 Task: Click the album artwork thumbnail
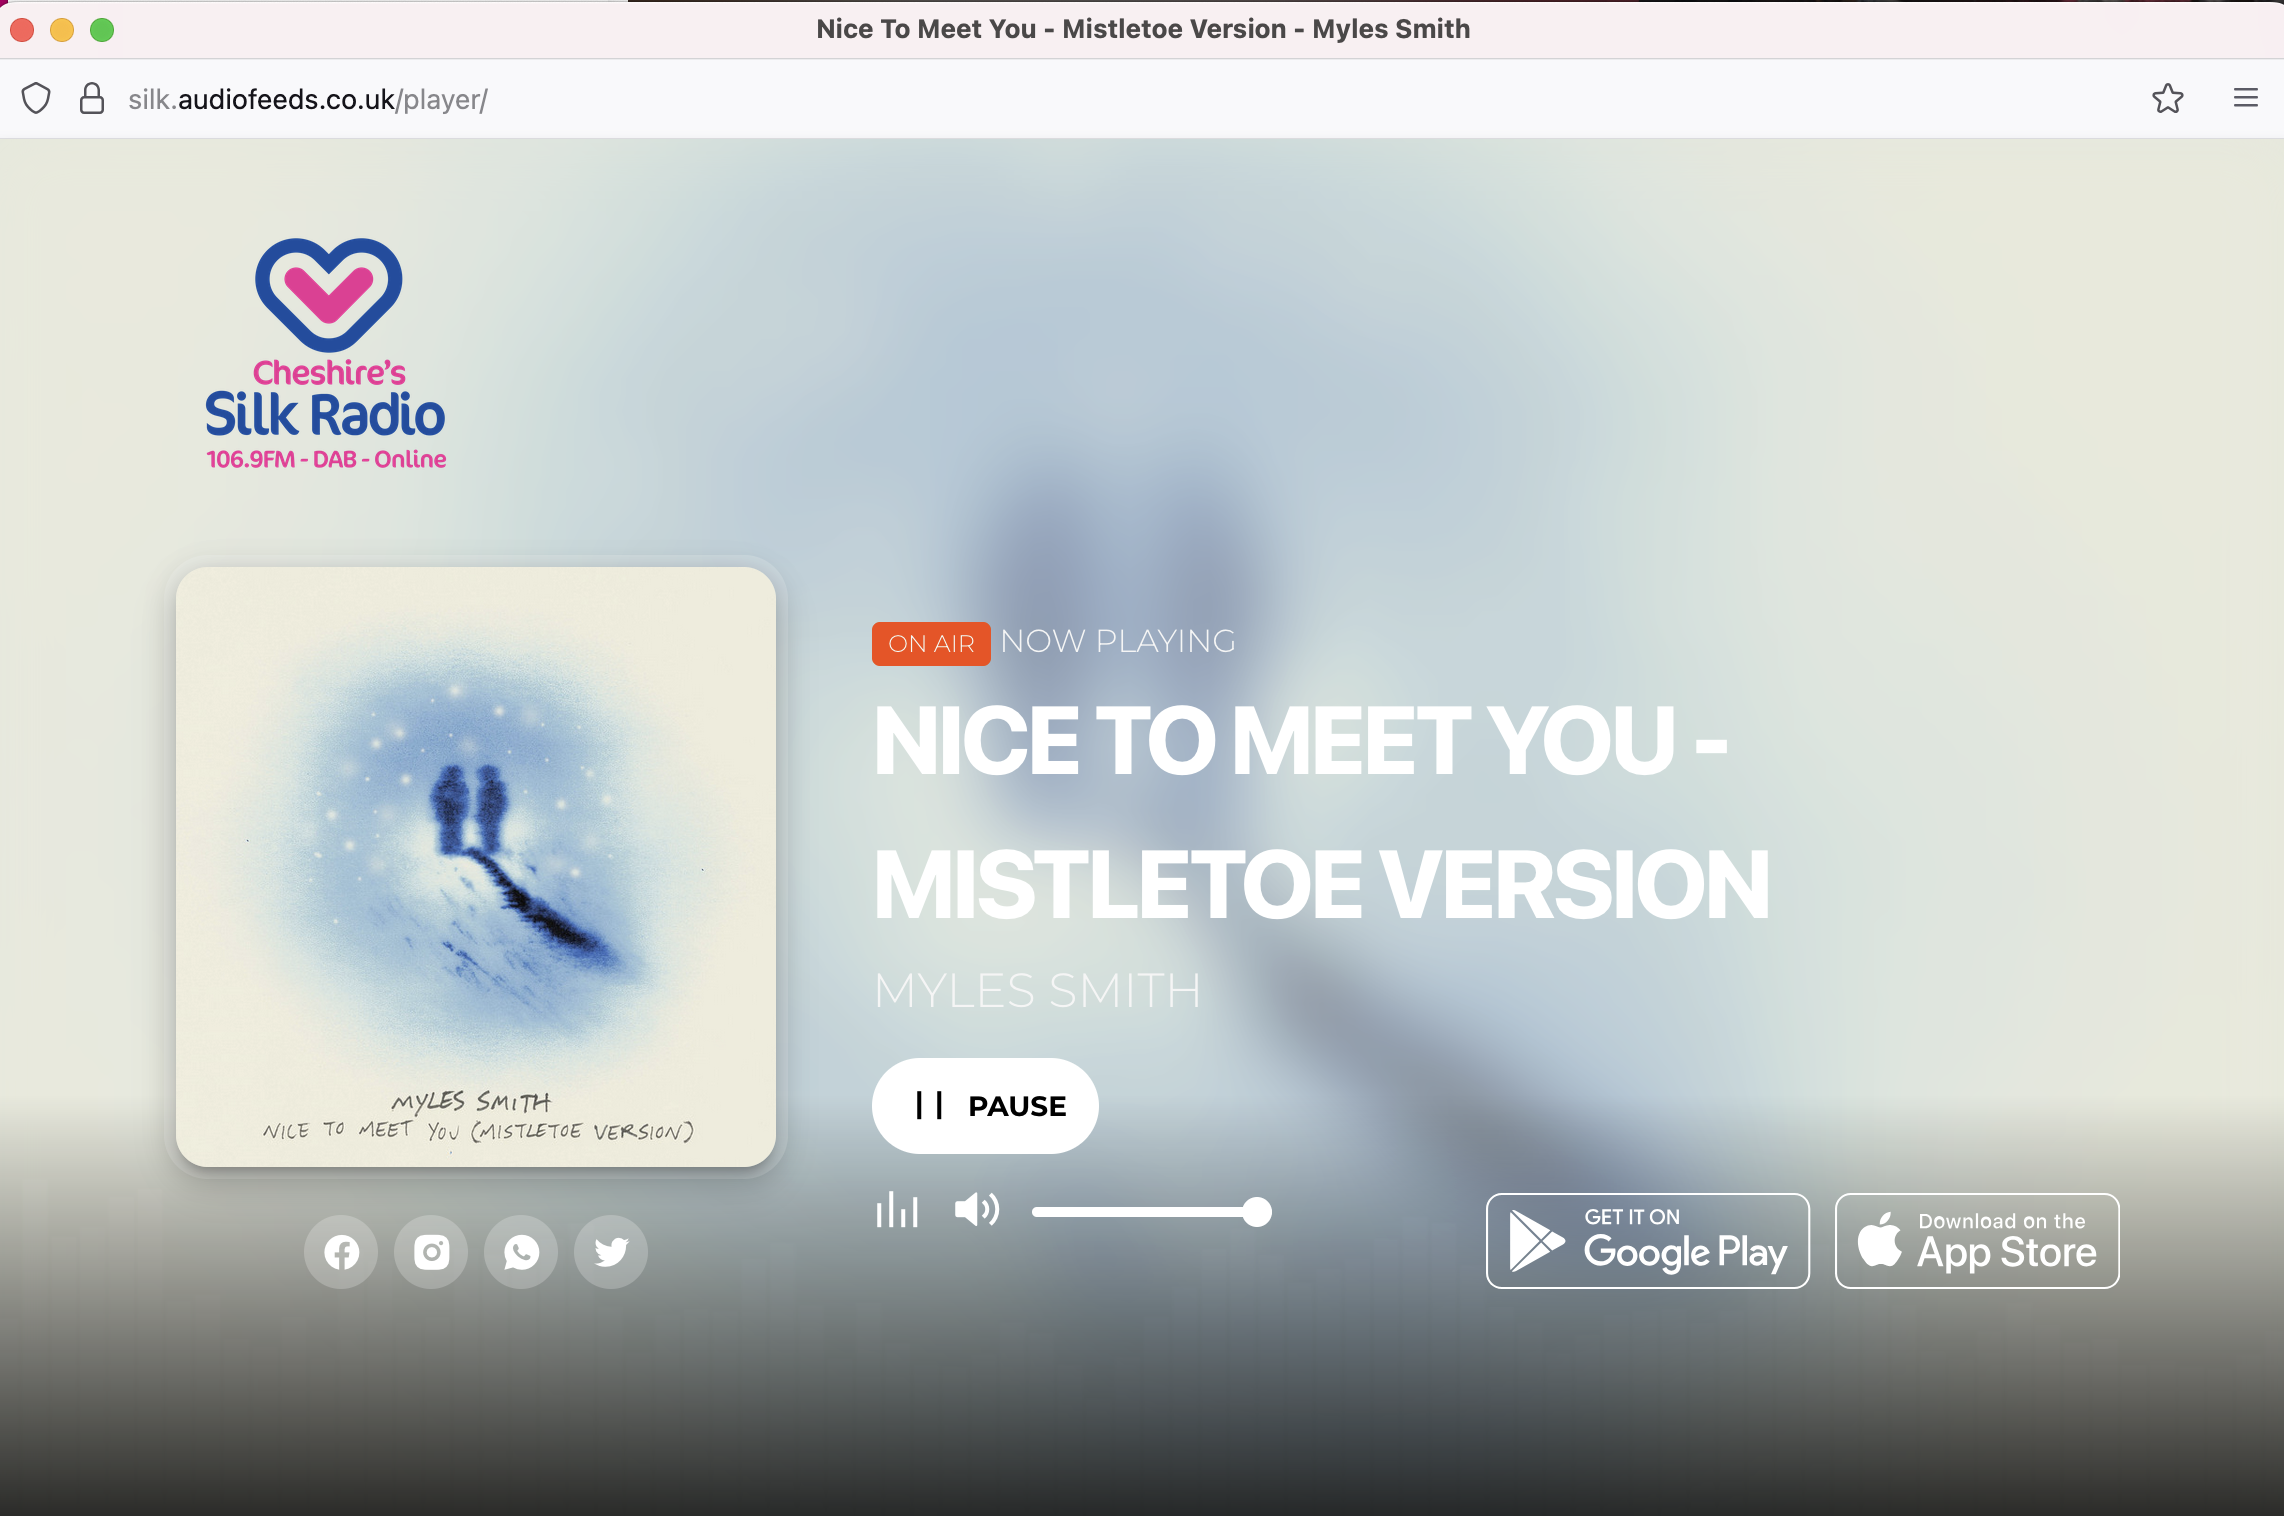point(476,867)
